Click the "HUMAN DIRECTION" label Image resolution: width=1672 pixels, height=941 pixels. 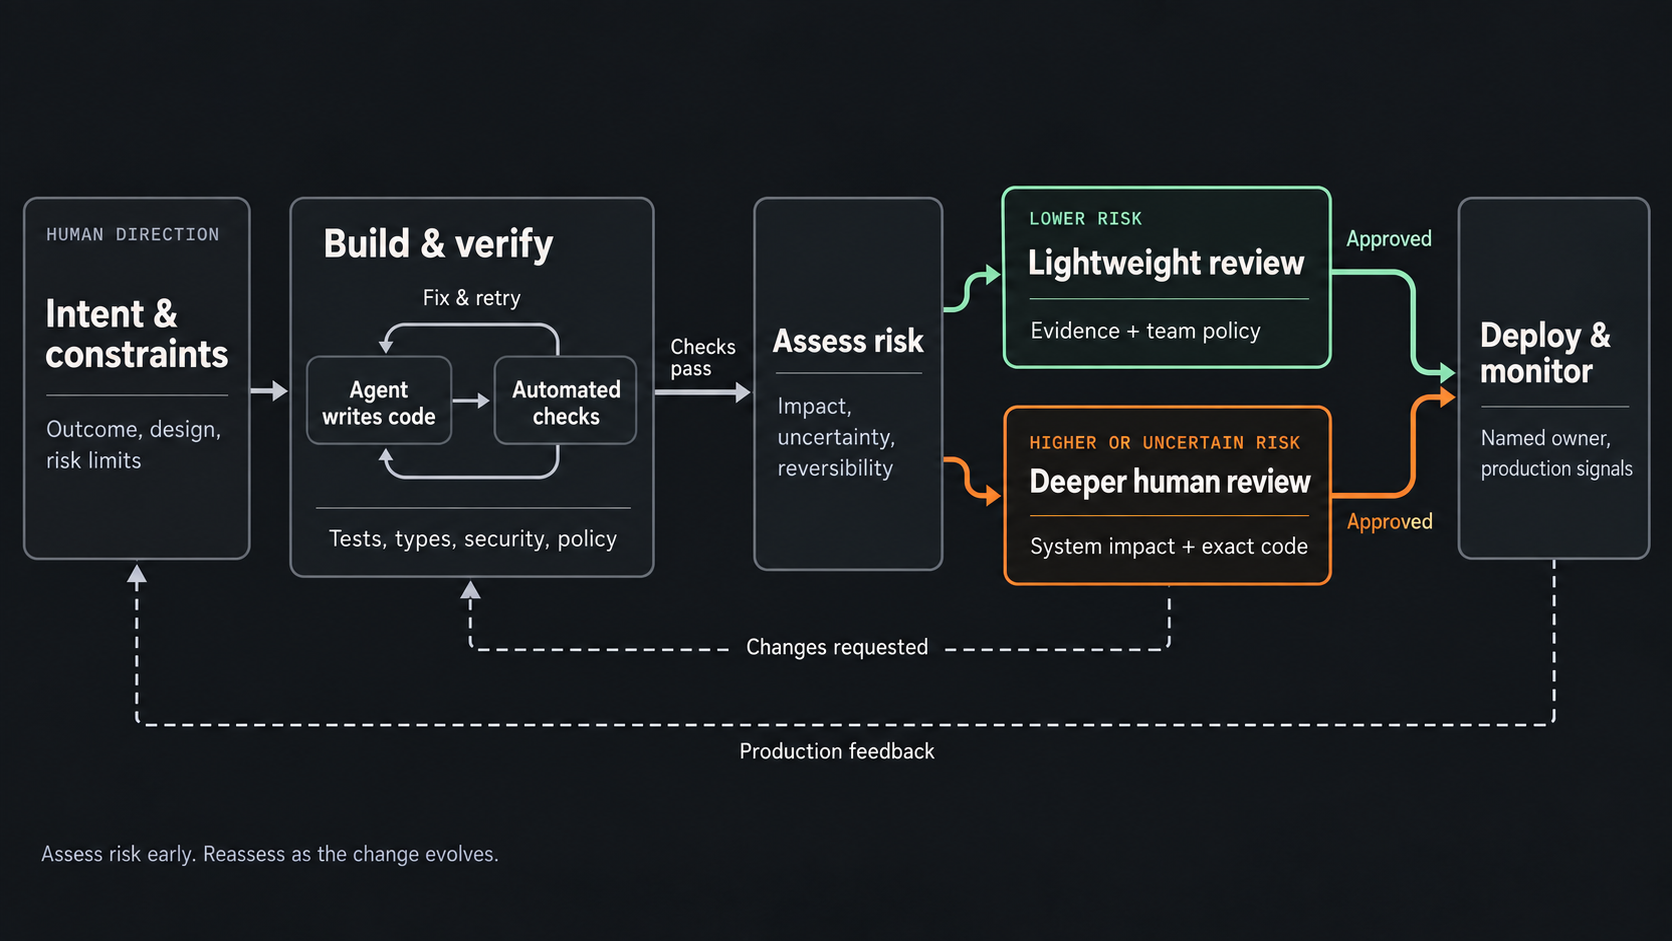tap(132, 234)
